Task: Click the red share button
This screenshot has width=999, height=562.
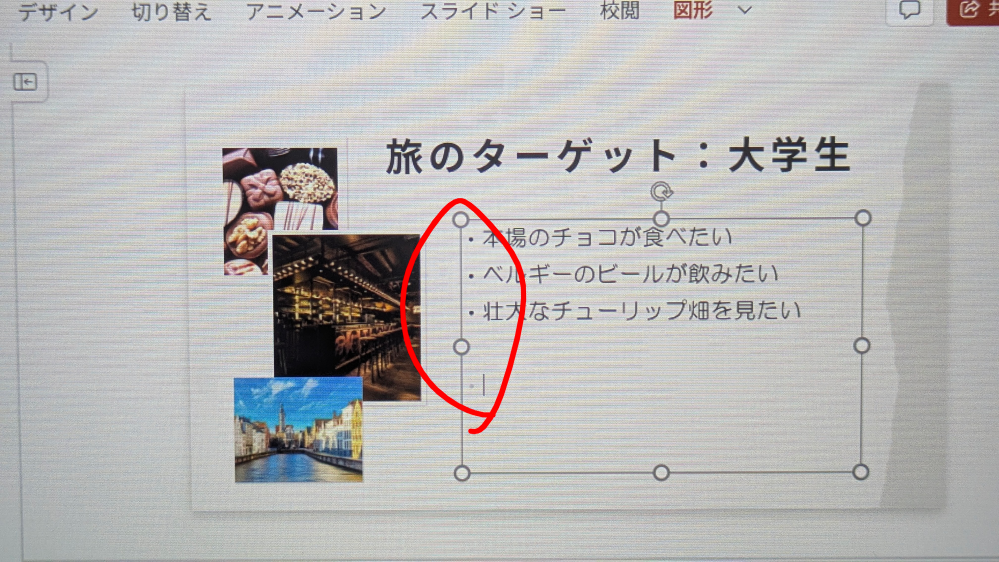Action: pyautogui.click(x=973, y=10)
